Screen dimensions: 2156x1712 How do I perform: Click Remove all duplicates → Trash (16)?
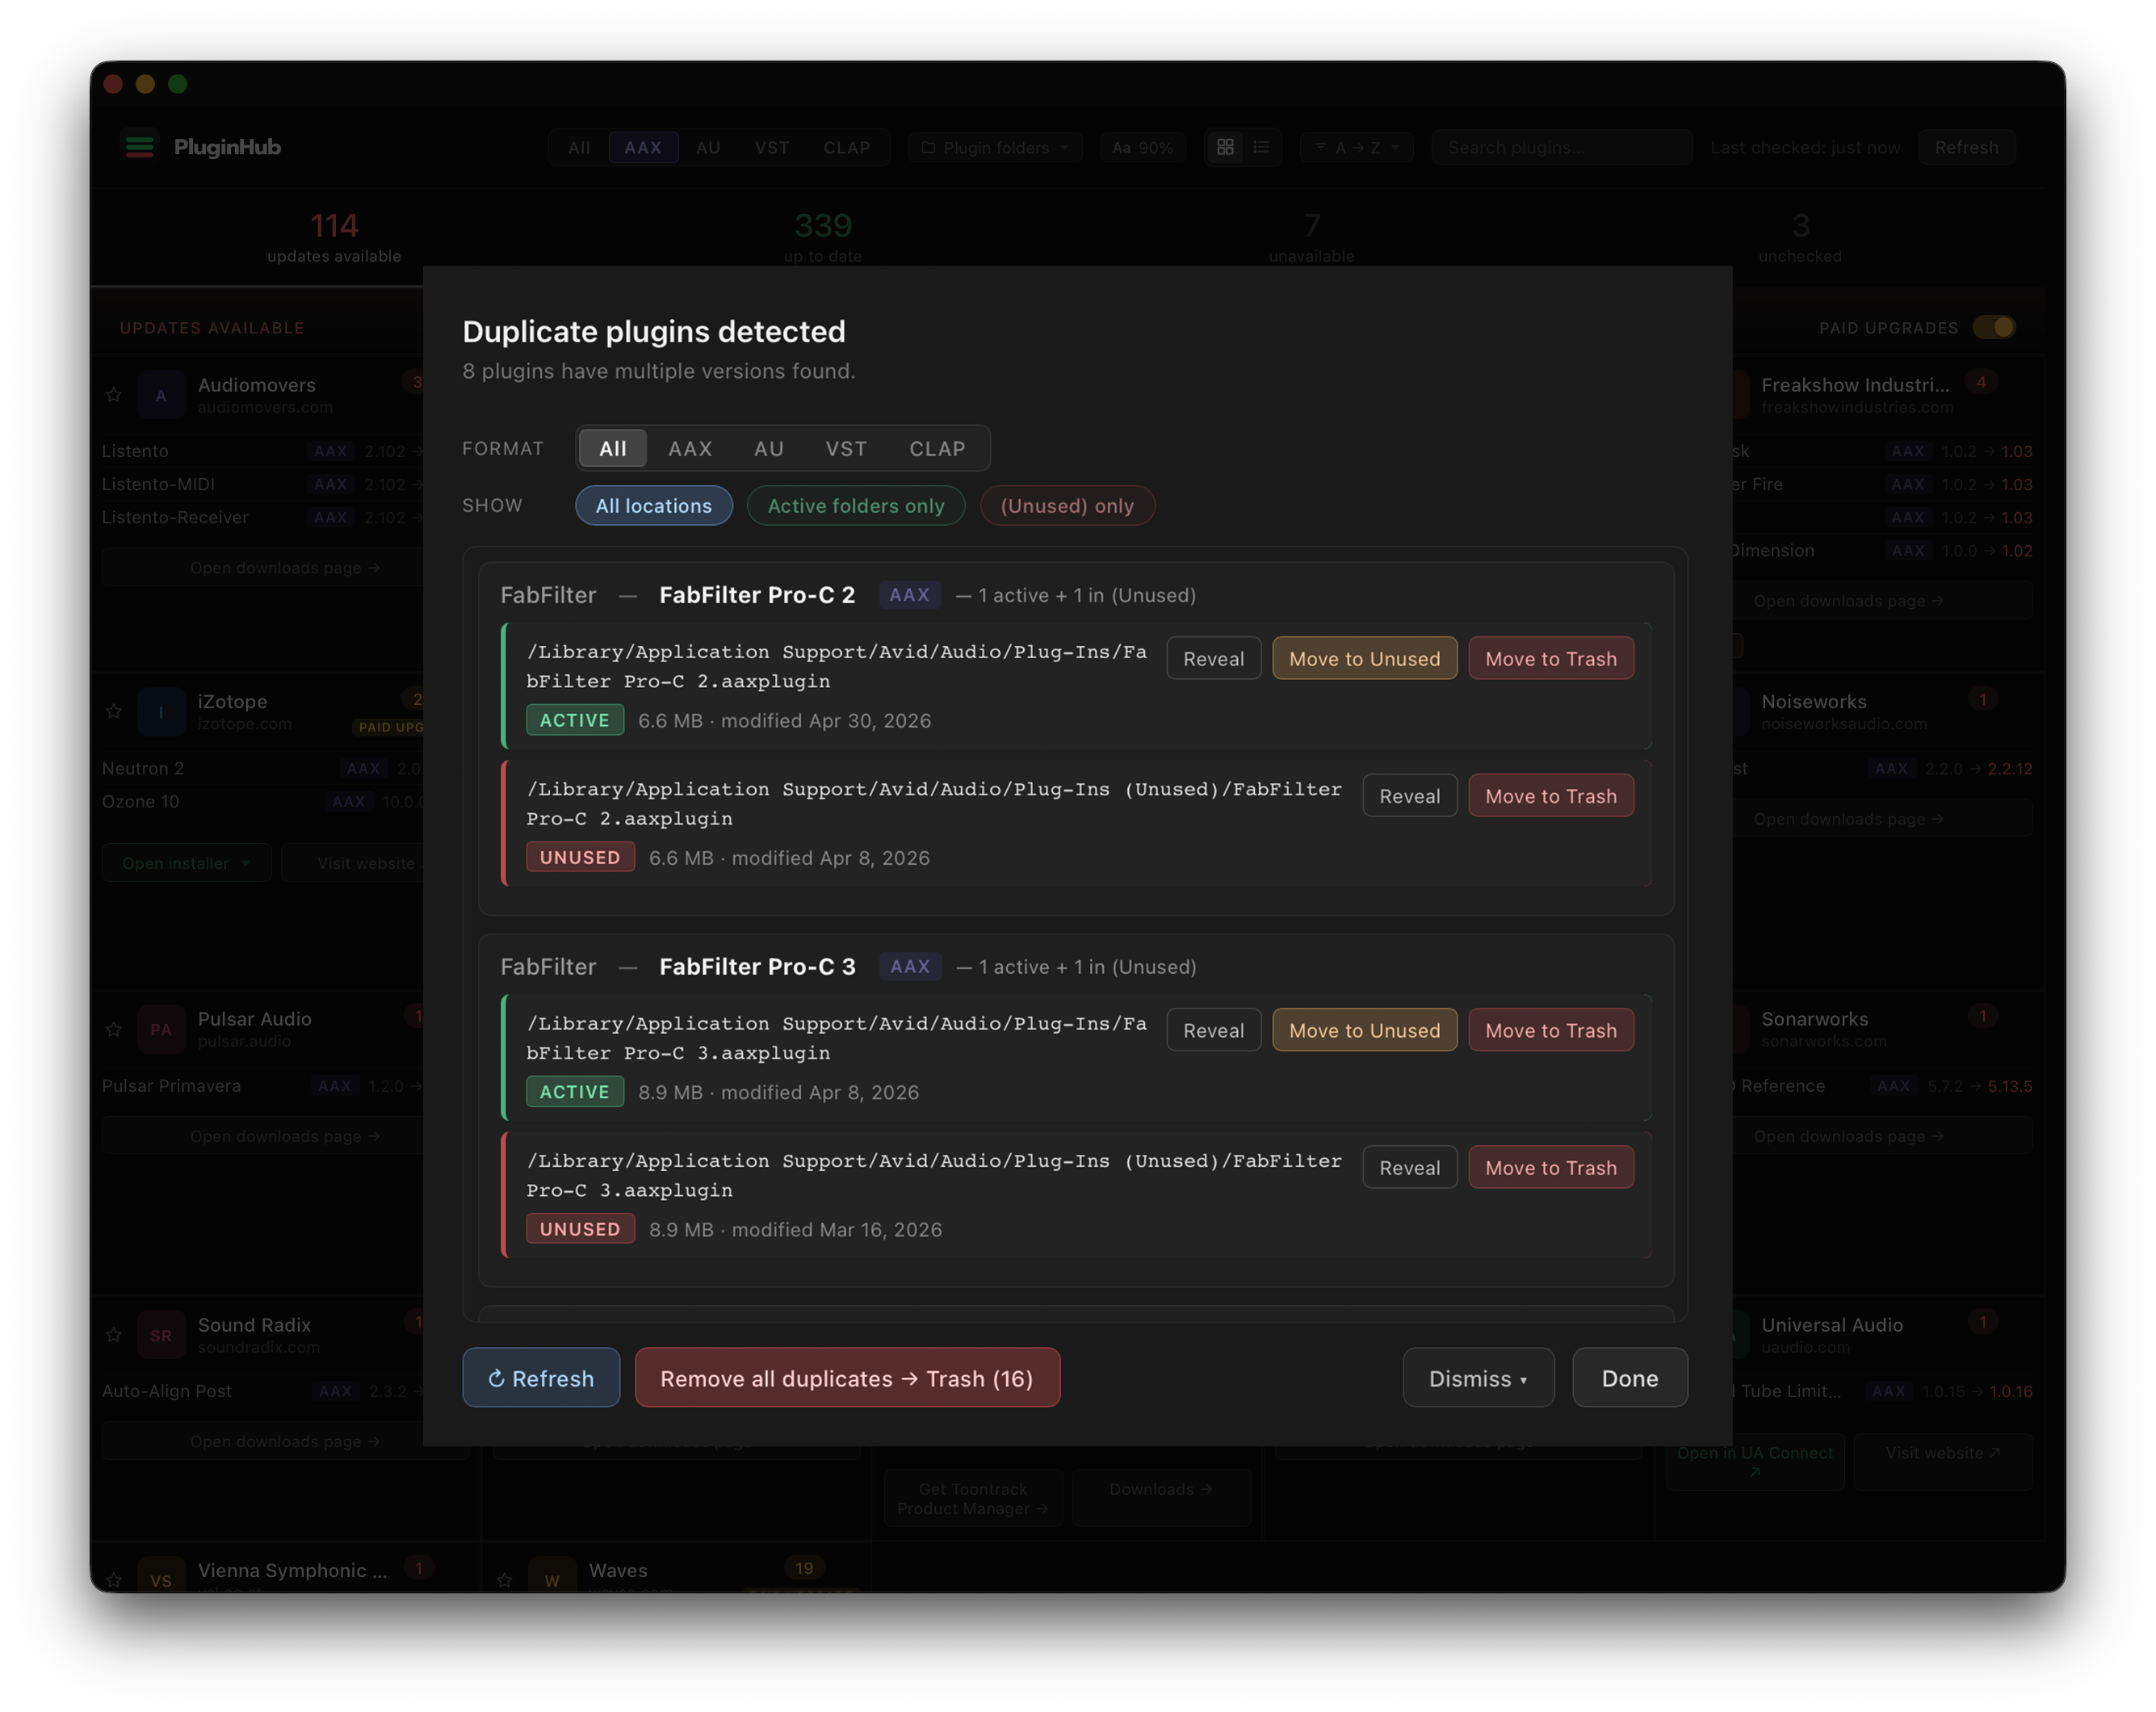click(847, 1377)
